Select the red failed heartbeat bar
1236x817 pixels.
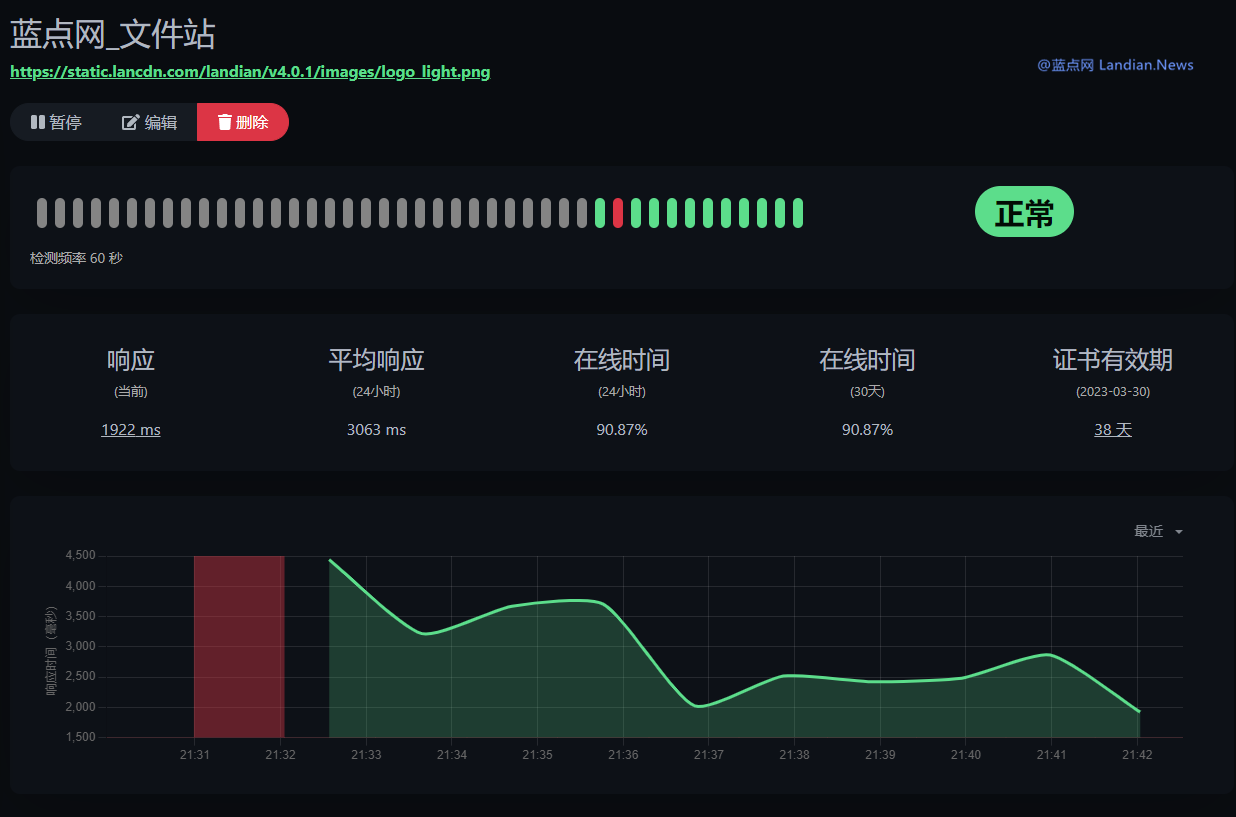point(618,213)
